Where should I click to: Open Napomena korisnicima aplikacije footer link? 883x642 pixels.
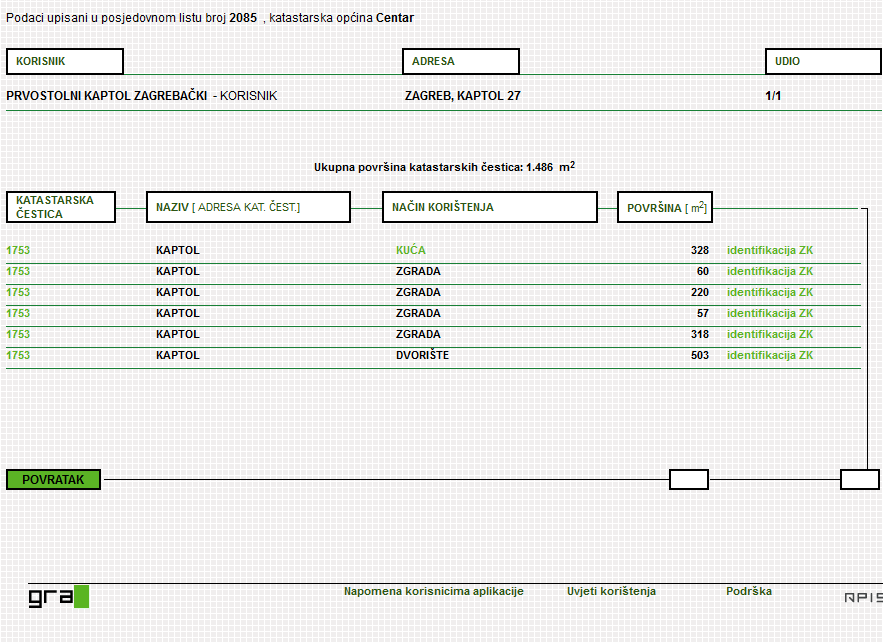coord(433,591)
